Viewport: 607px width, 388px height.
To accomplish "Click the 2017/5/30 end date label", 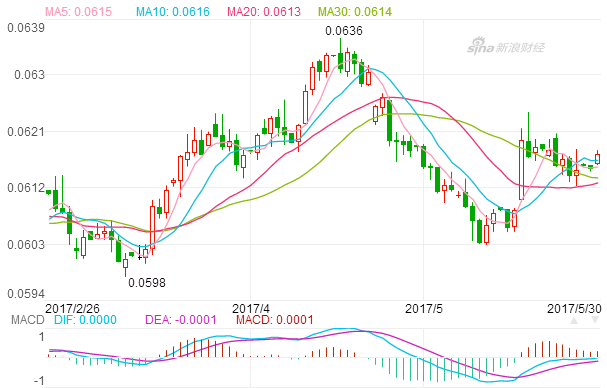I will pos(574,309).
